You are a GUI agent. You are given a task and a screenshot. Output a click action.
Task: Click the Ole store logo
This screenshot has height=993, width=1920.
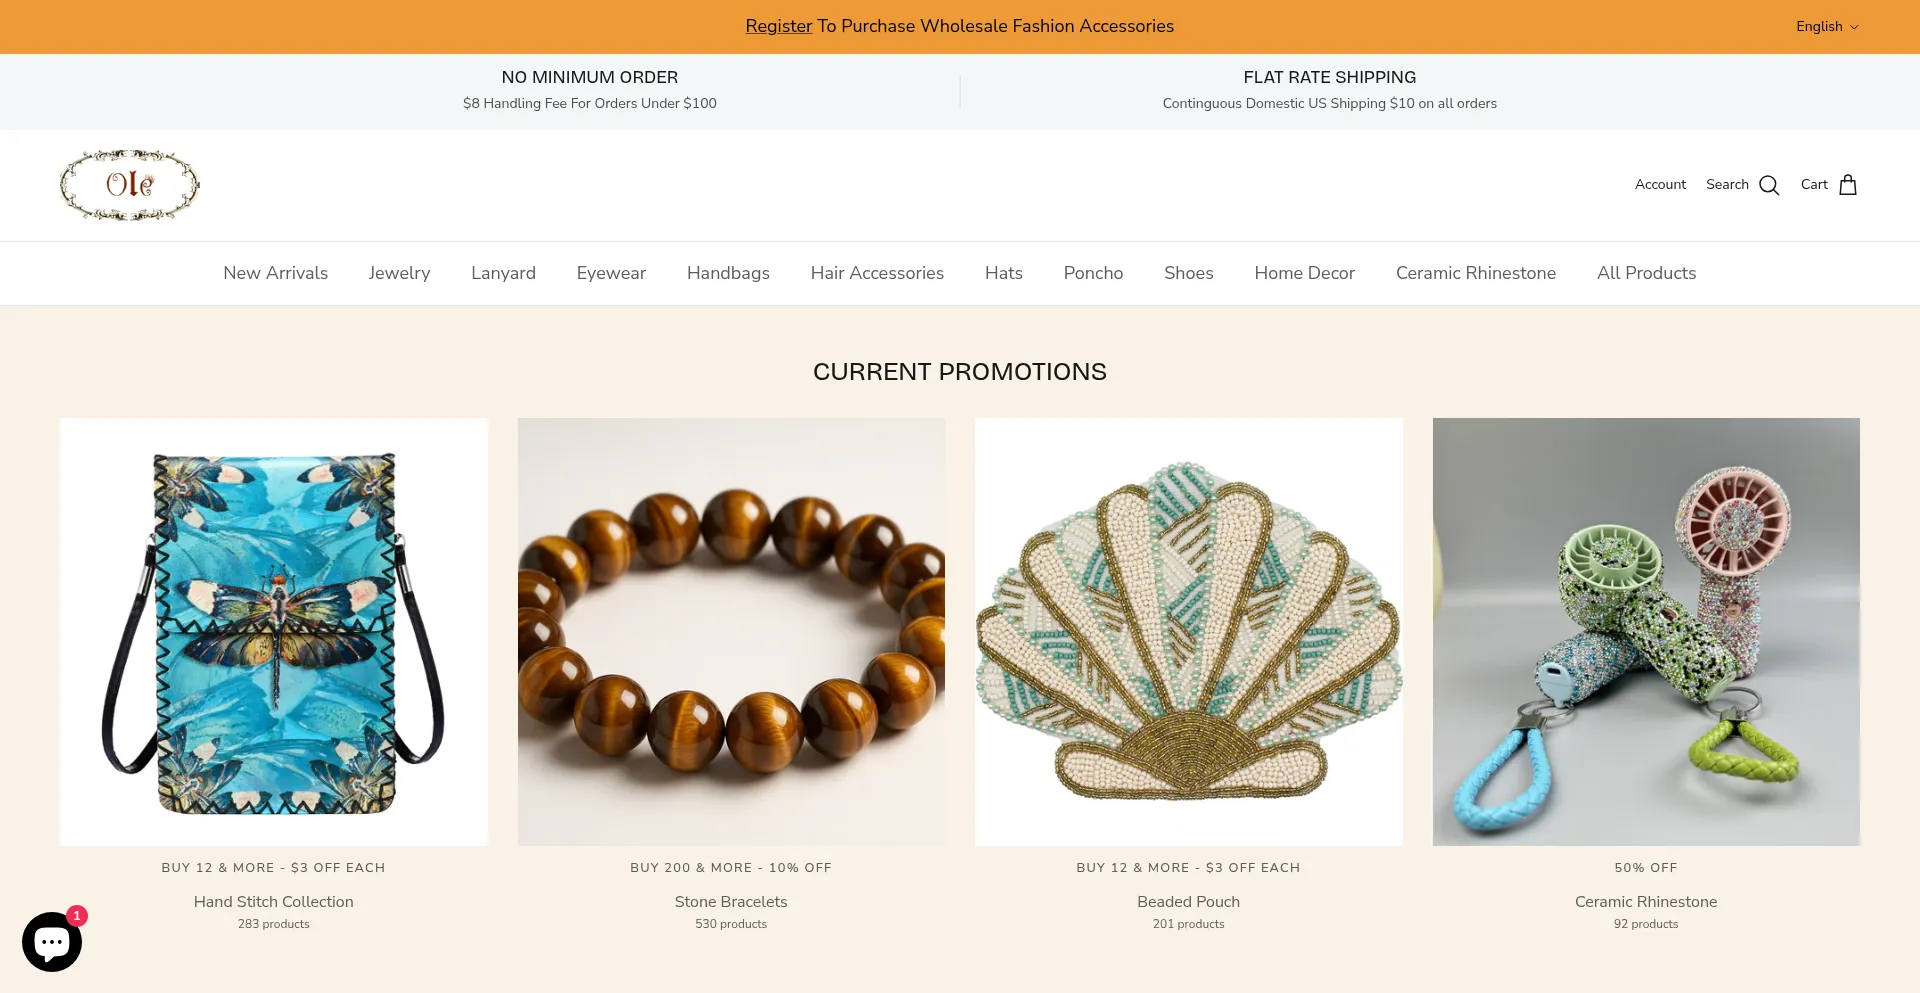[x=130, y=185]
